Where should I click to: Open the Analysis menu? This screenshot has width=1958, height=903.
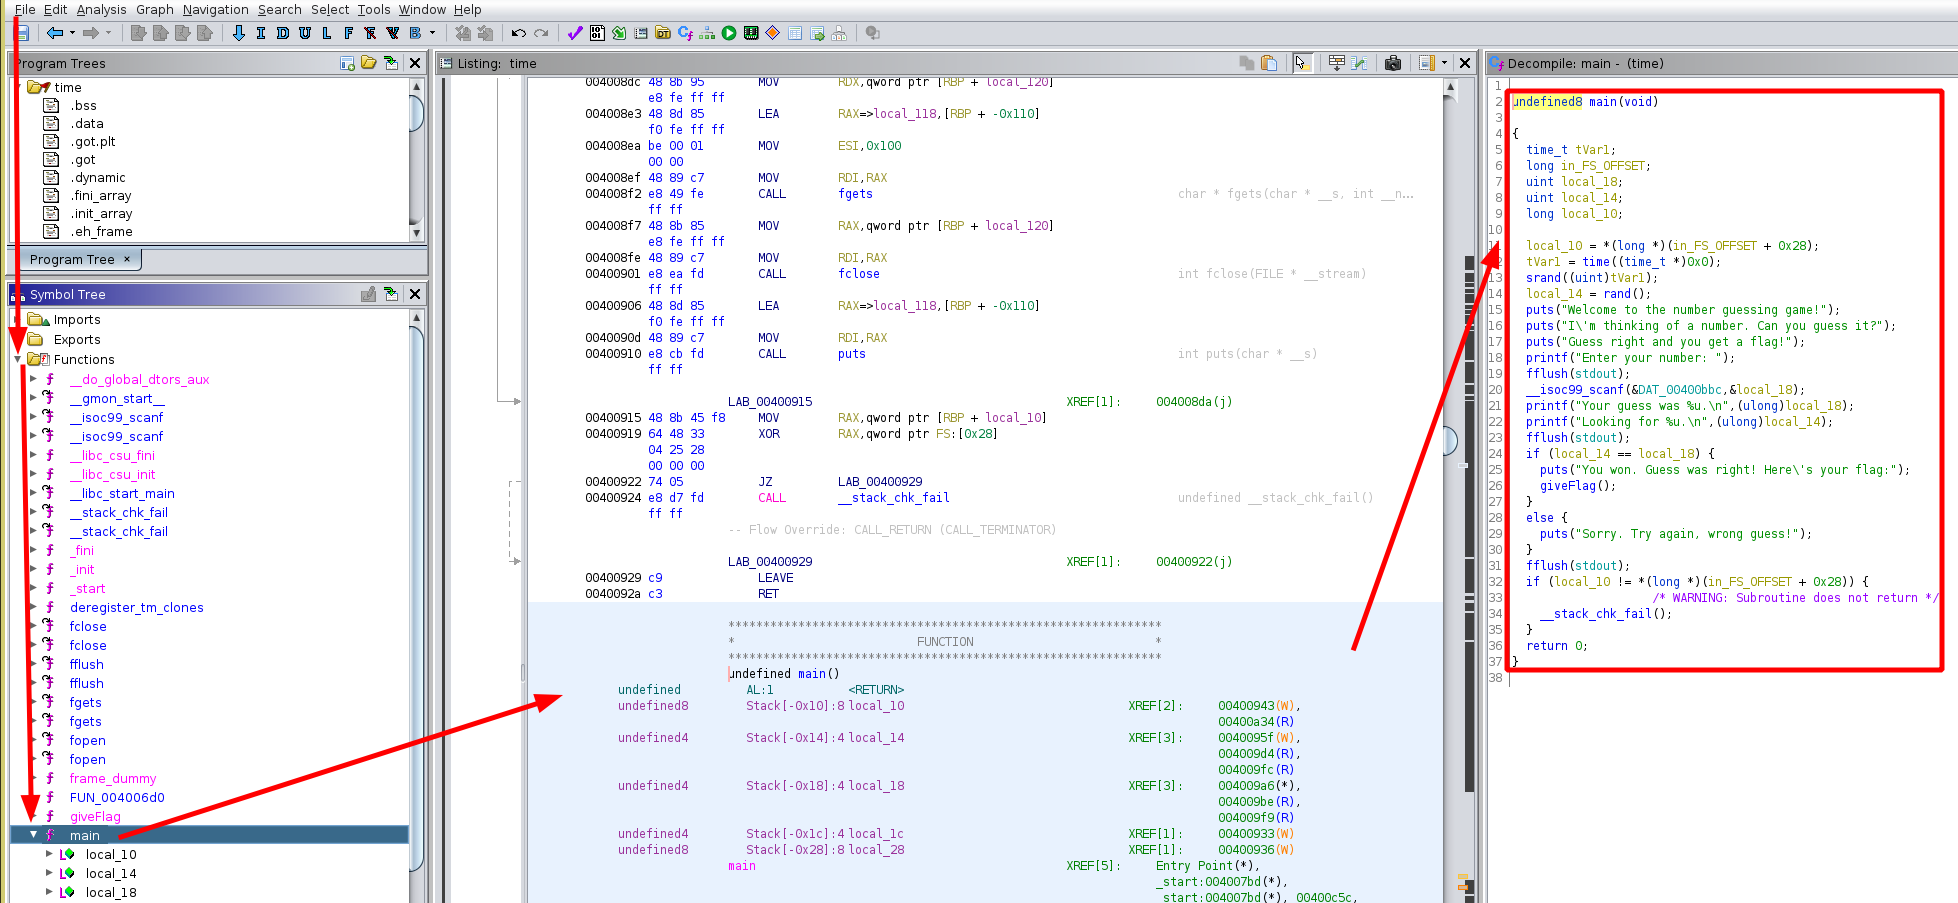pos(102,9)
